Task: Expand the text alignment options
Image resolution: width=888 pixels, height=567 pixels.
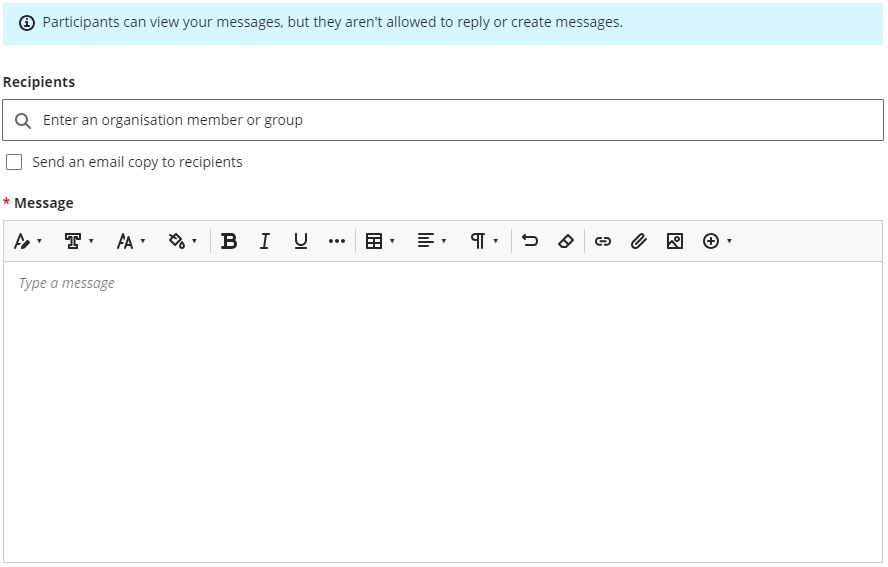Action: [x=432, y=241]
